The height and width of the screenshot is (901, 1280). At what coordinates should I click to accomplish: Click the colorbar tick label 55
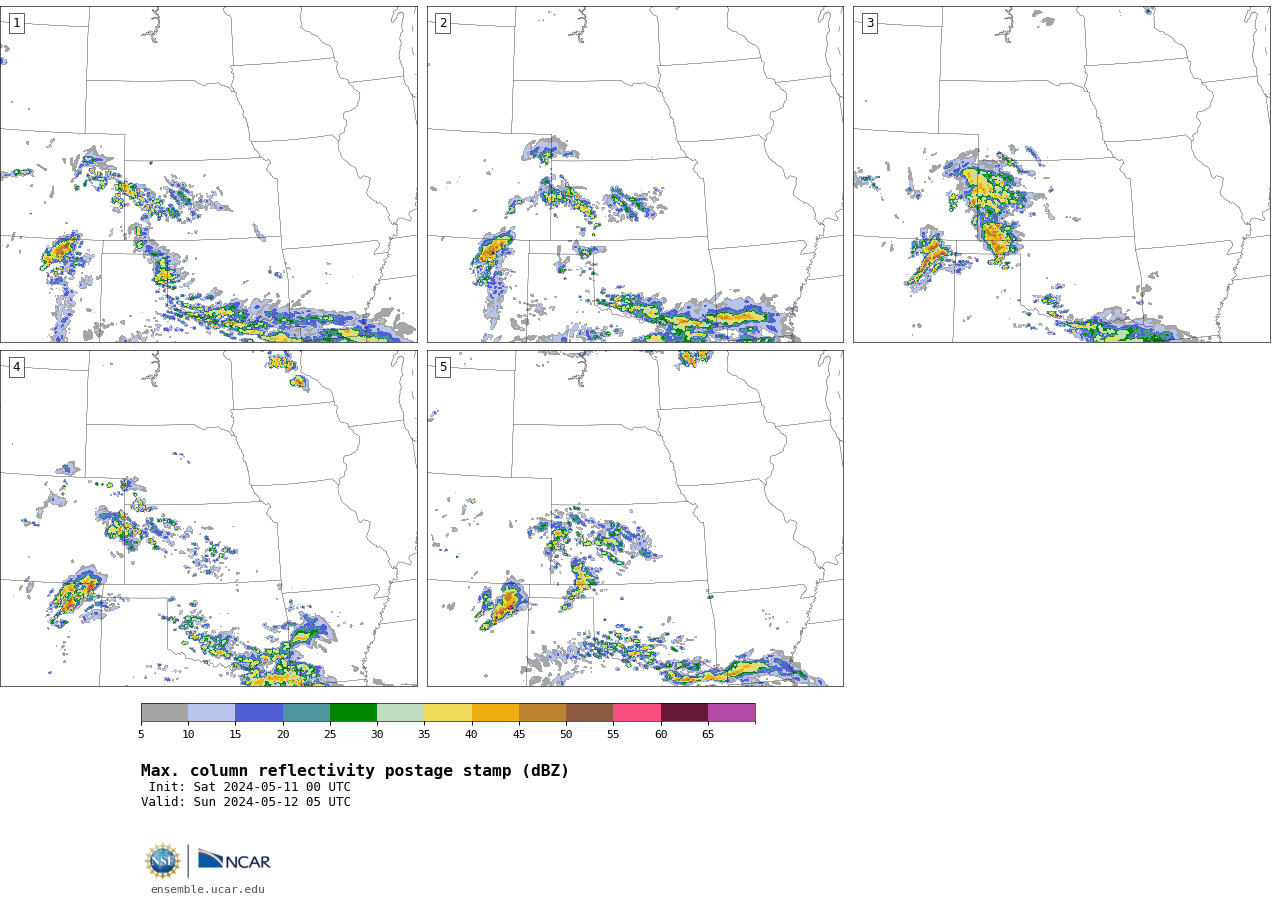(x=613, y=734)
